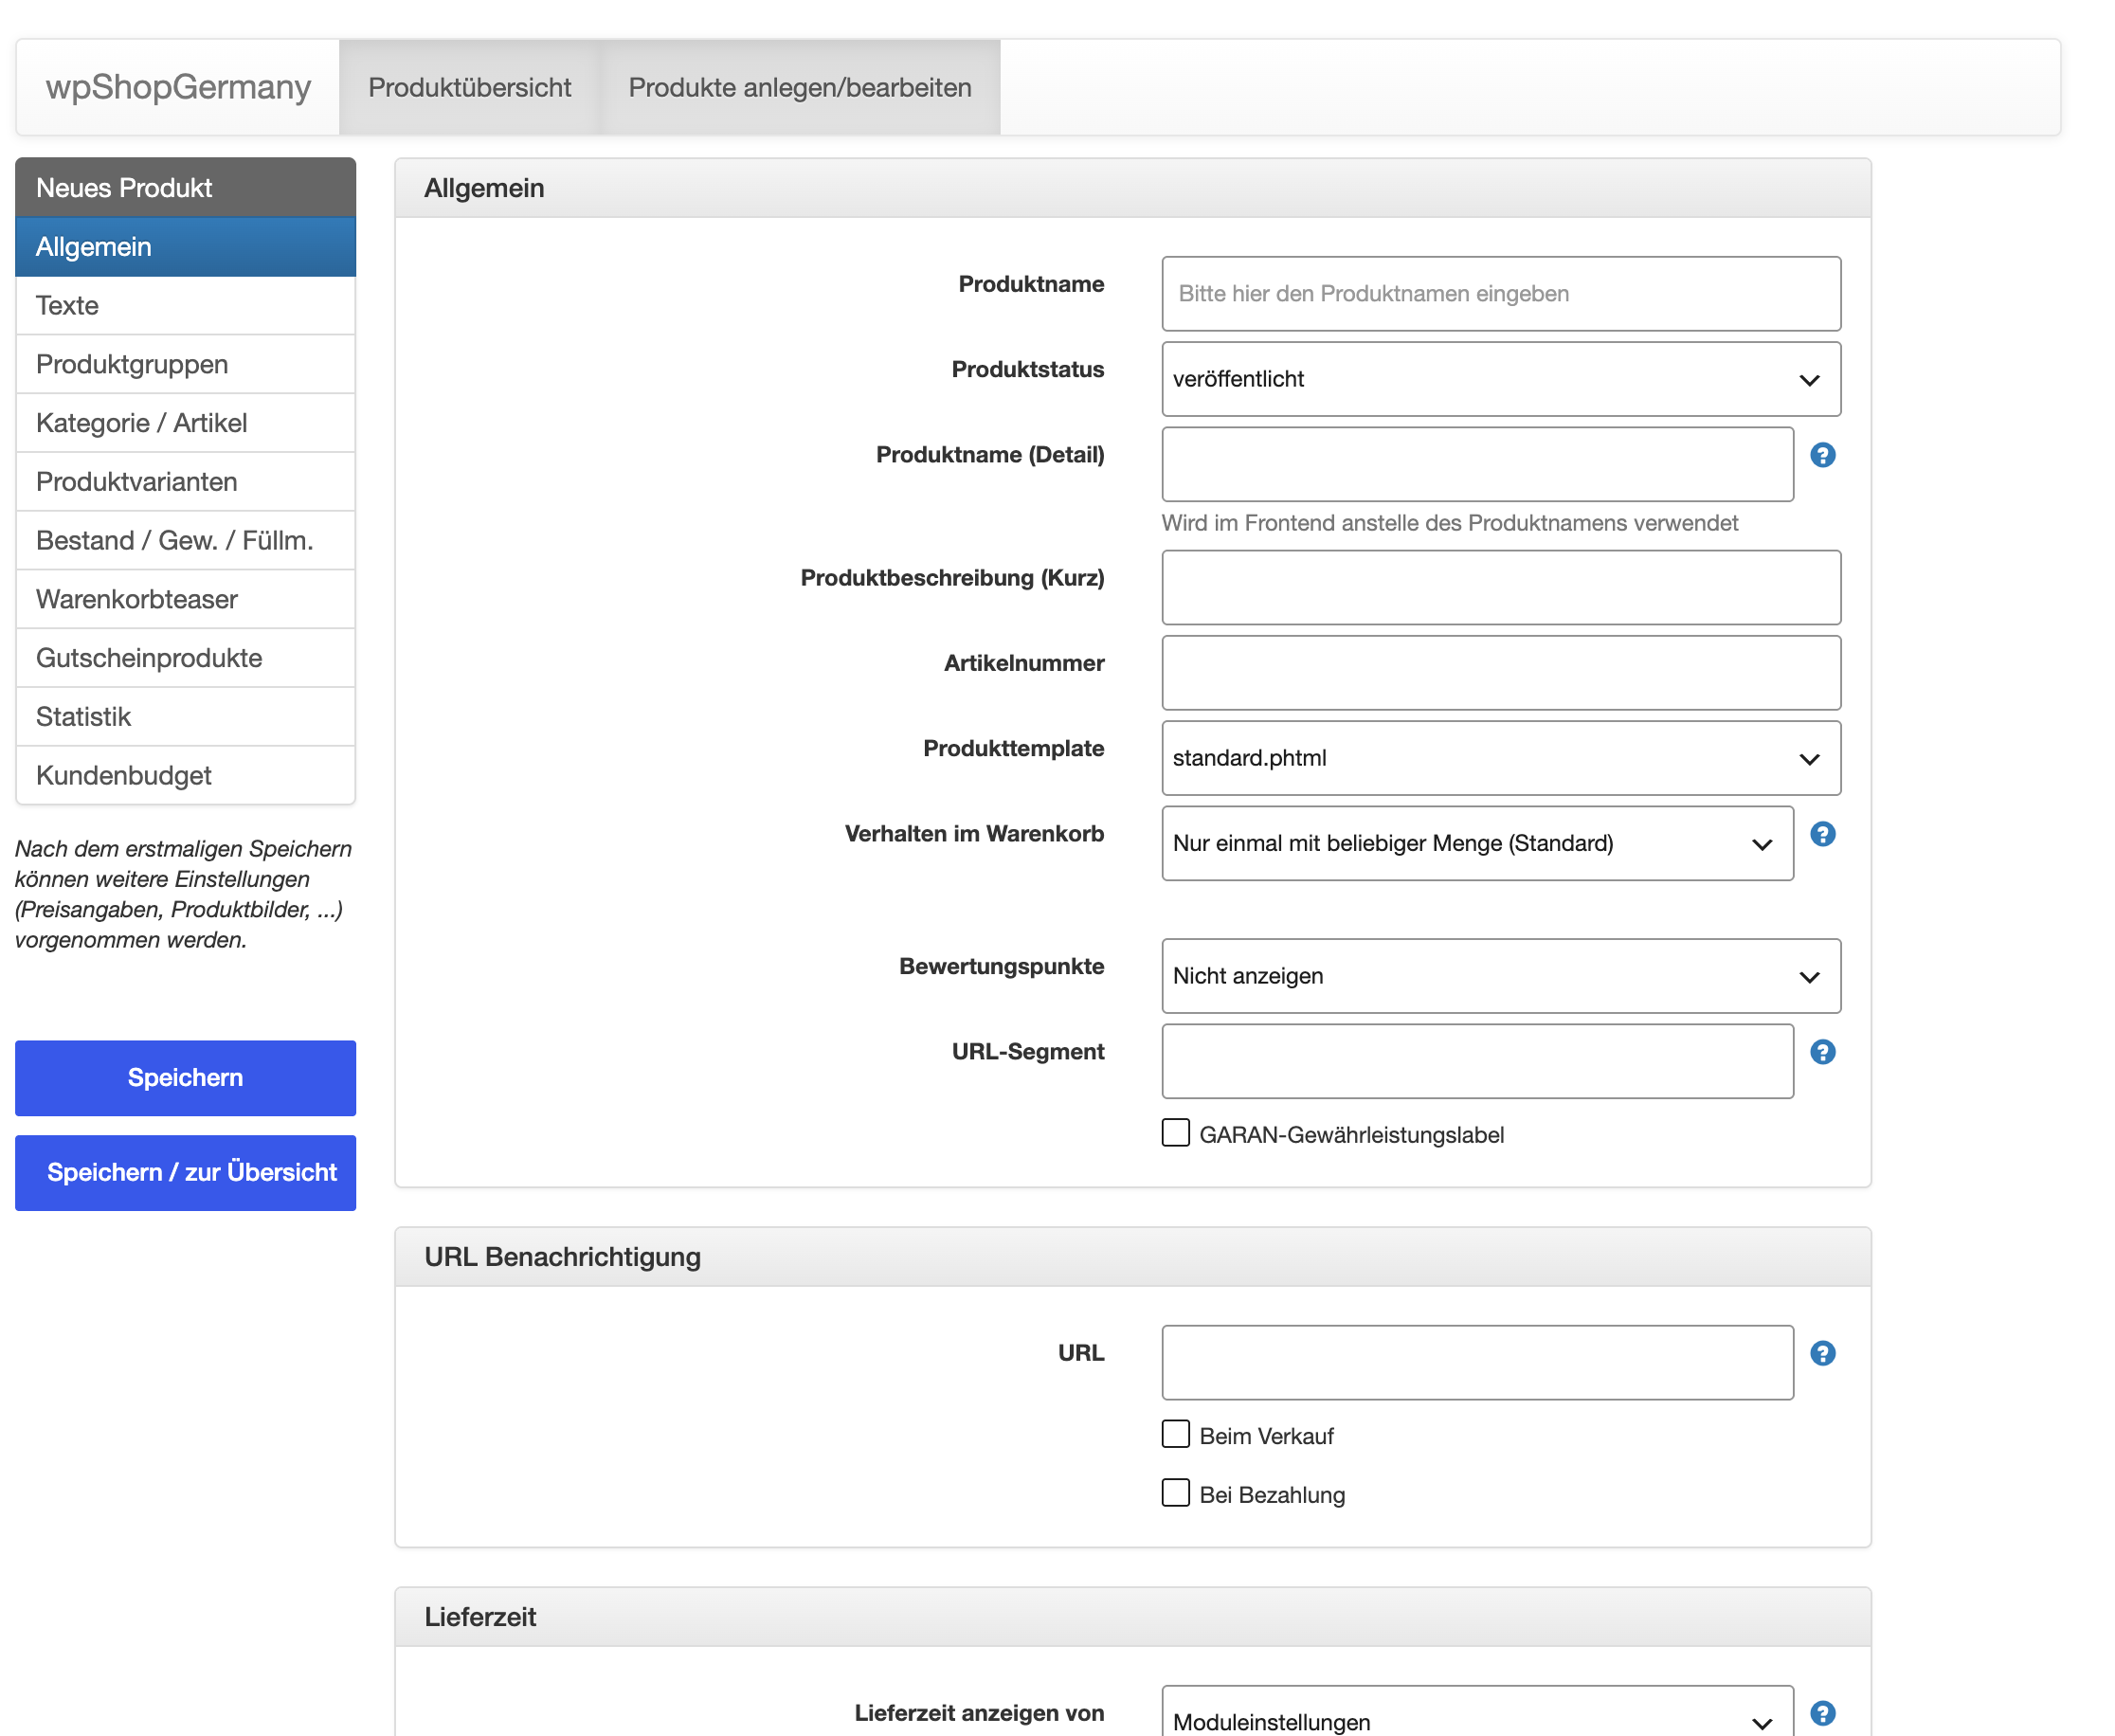Open Bestand / Gew. / Füllm. section
The image size is (2115, 1736).
tap(185, 541)
